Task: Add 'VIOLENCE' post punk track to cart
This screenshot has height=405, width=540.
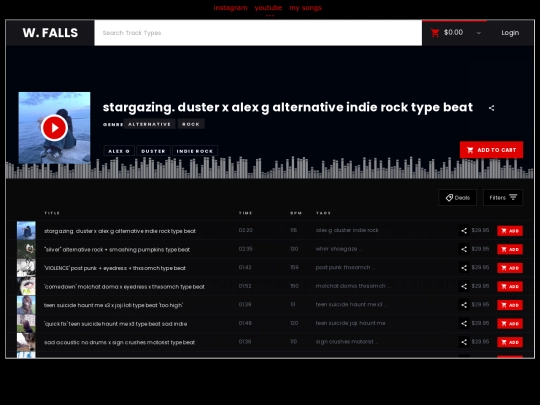Action: pos(510,268)
